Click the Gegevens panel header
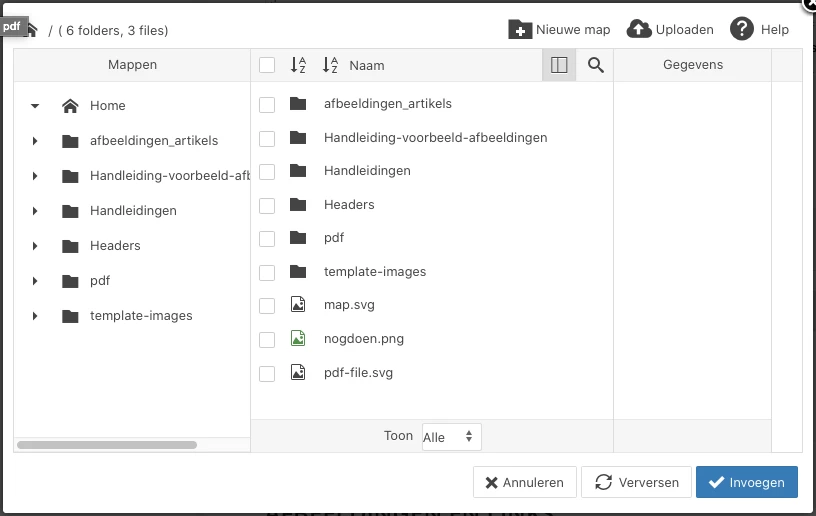The image size is (816, 516). 693,65
